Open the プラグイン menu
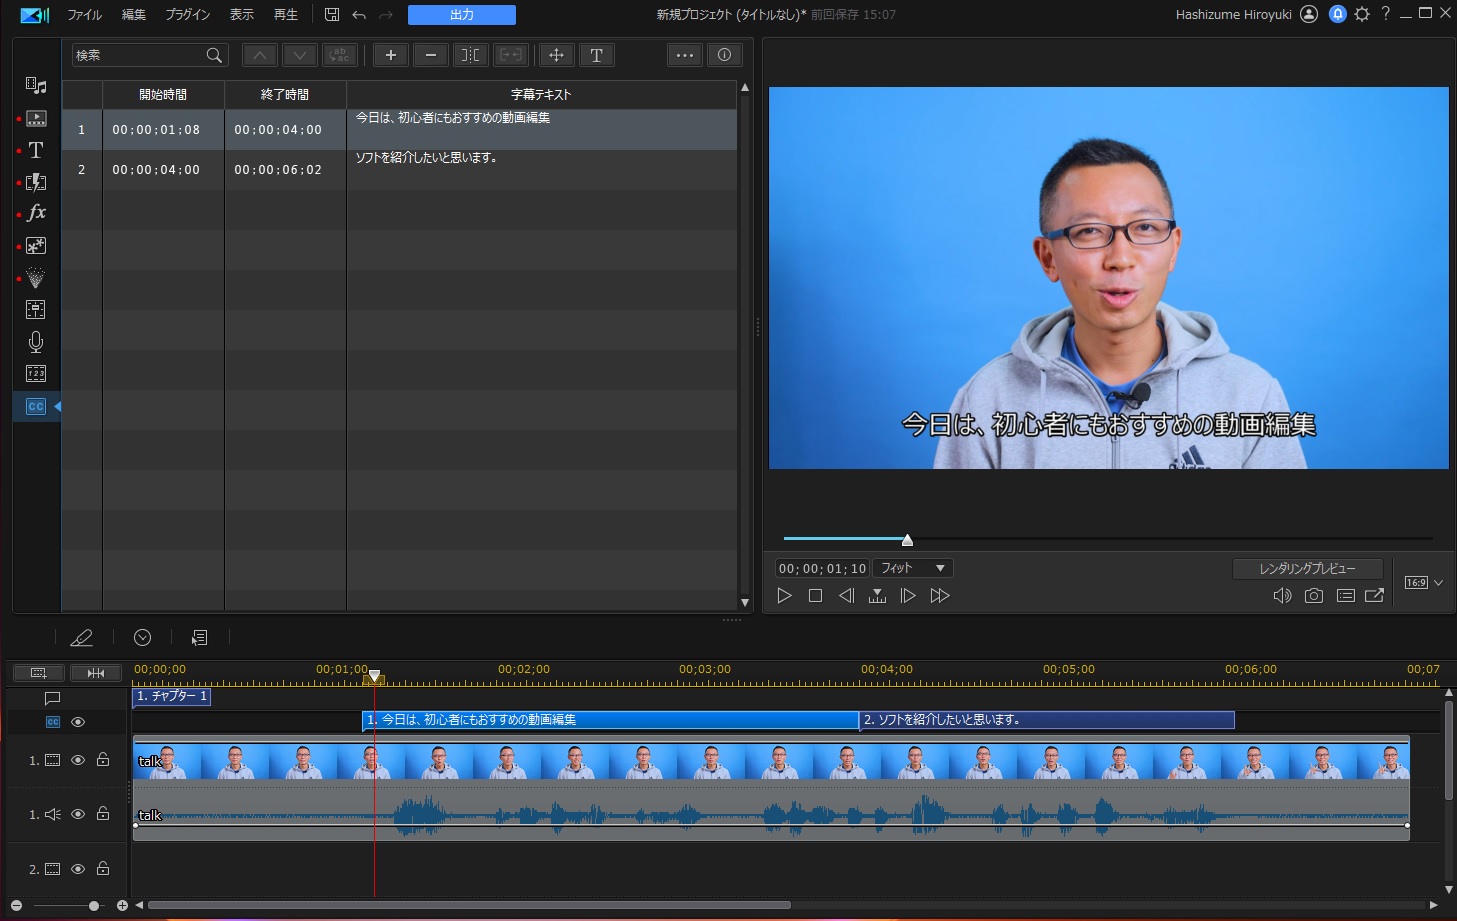The width and height of the screenshot is (1457, 921). click(x=187, y=15)
